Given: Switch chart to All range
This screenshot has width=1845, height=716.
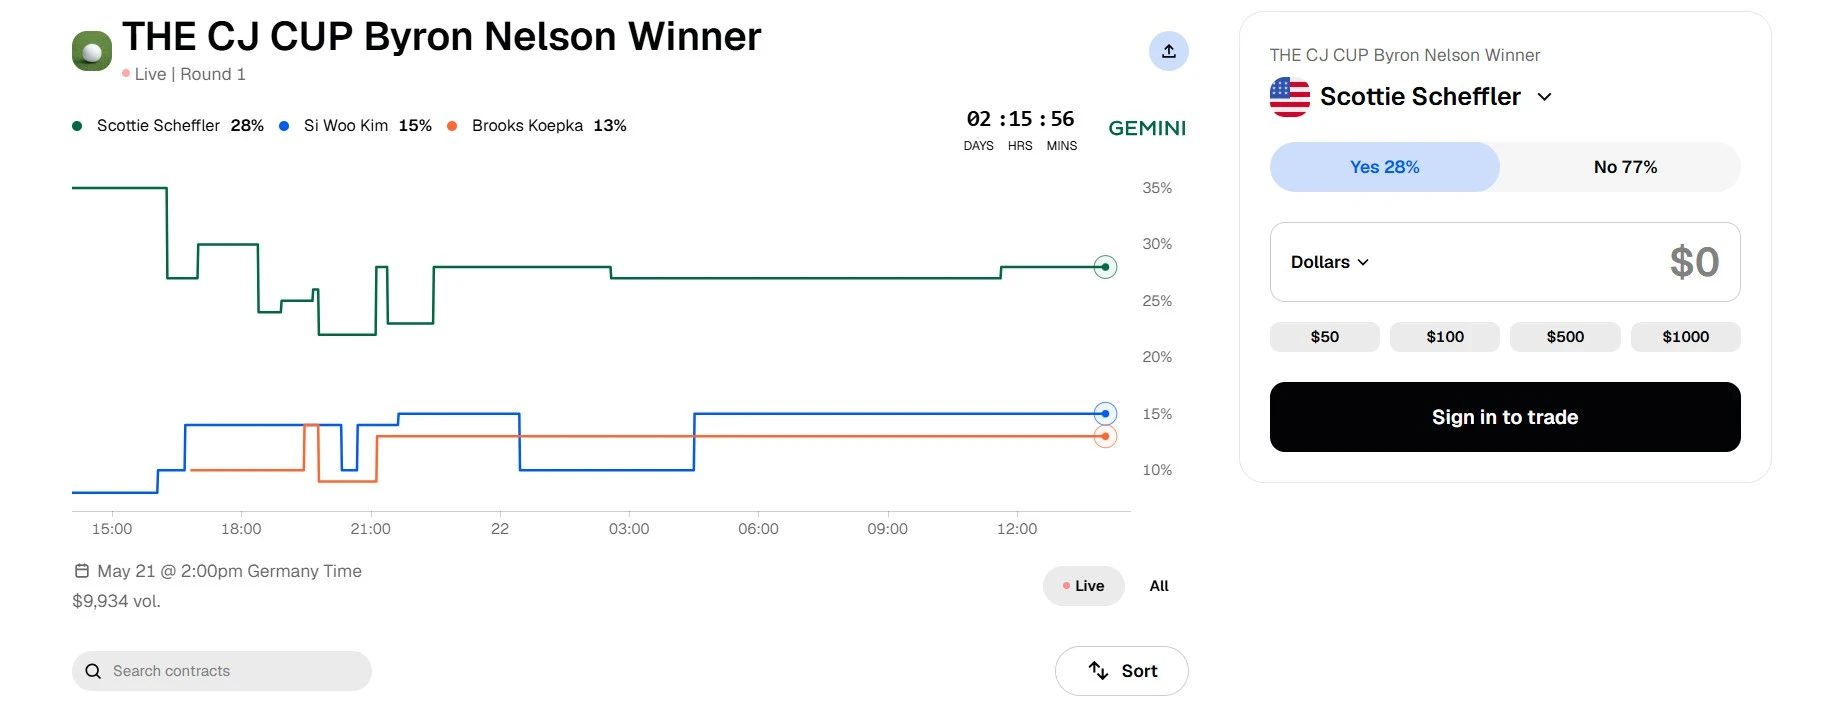Looking at the screenshot, I should pos(1159,586).
